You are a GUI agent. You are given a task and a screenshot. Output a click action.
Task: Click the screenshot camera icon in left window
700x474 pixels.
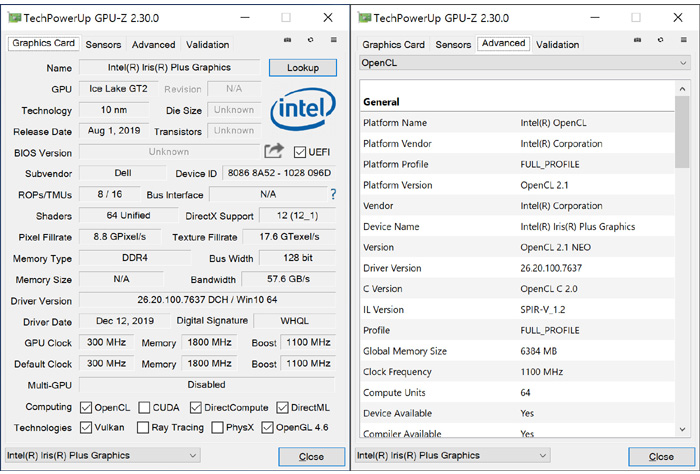pos(288,40)
